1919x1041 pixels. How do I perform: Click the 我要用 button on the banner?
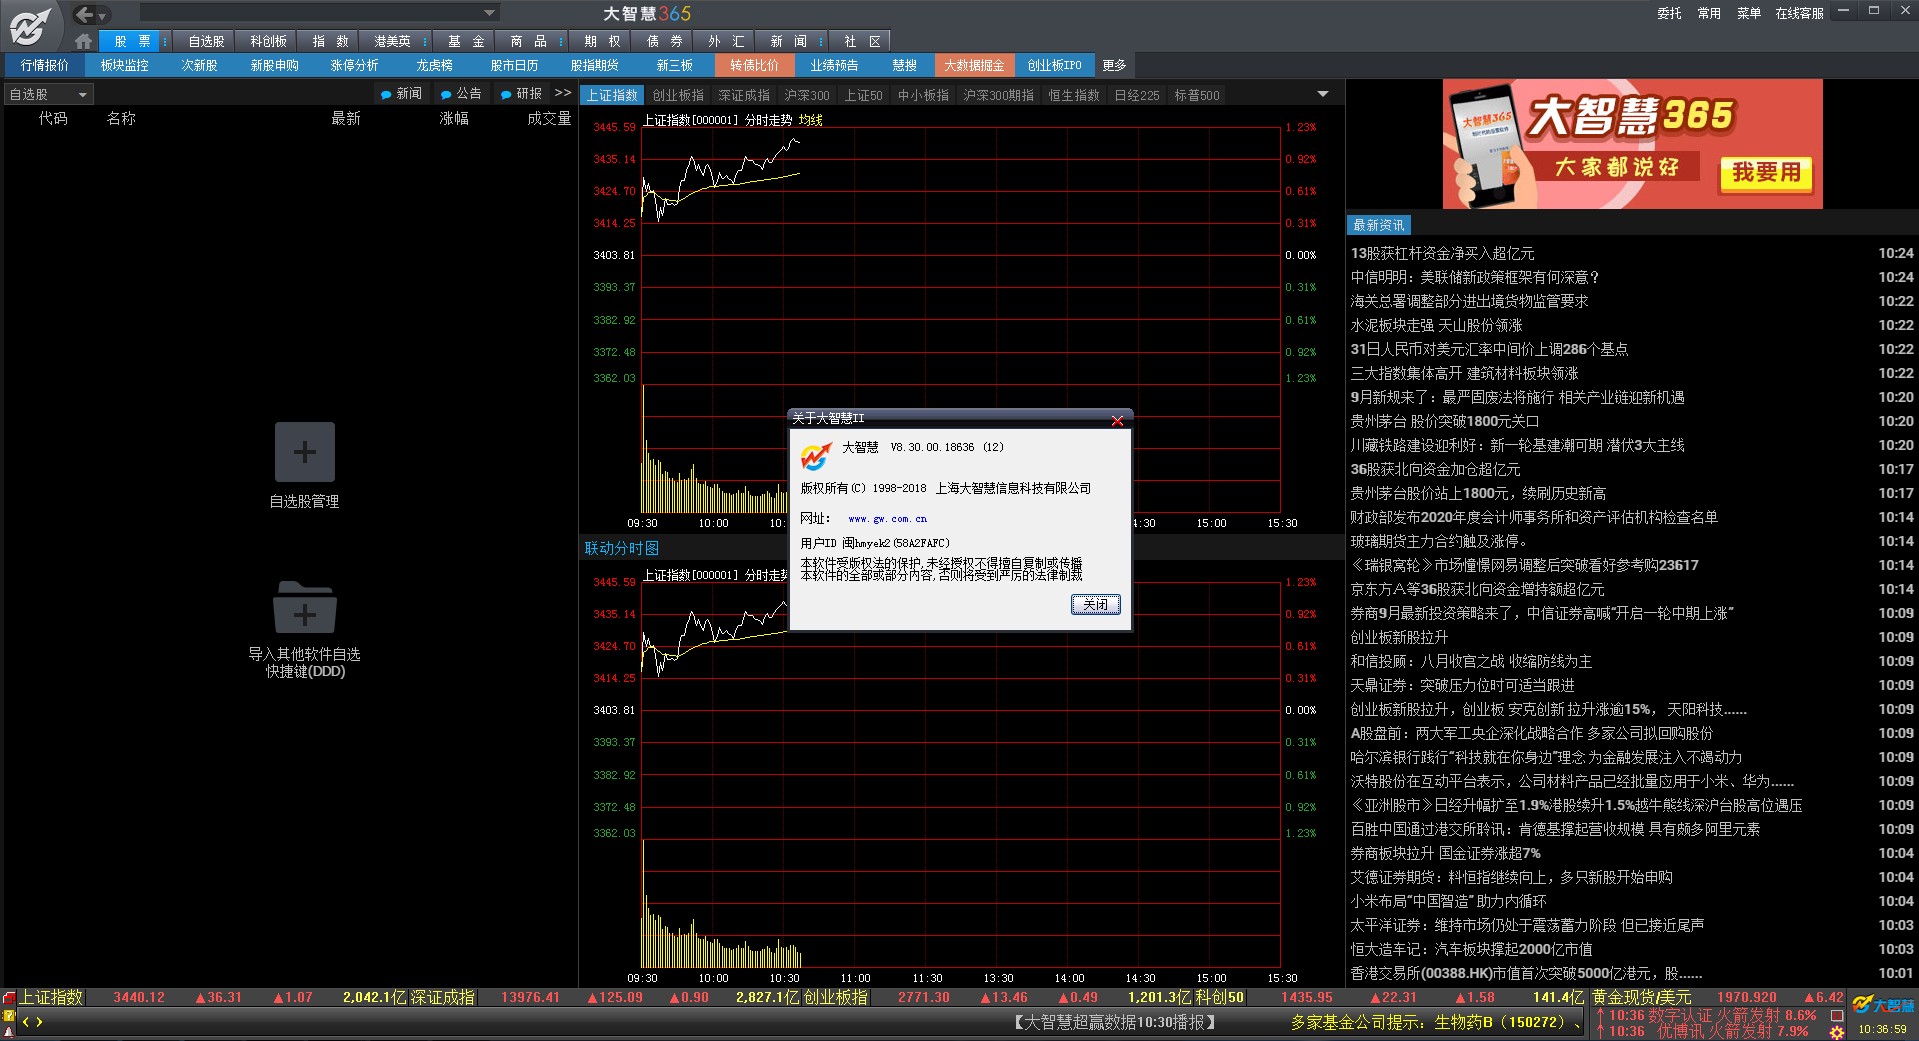click(1766, 173)
